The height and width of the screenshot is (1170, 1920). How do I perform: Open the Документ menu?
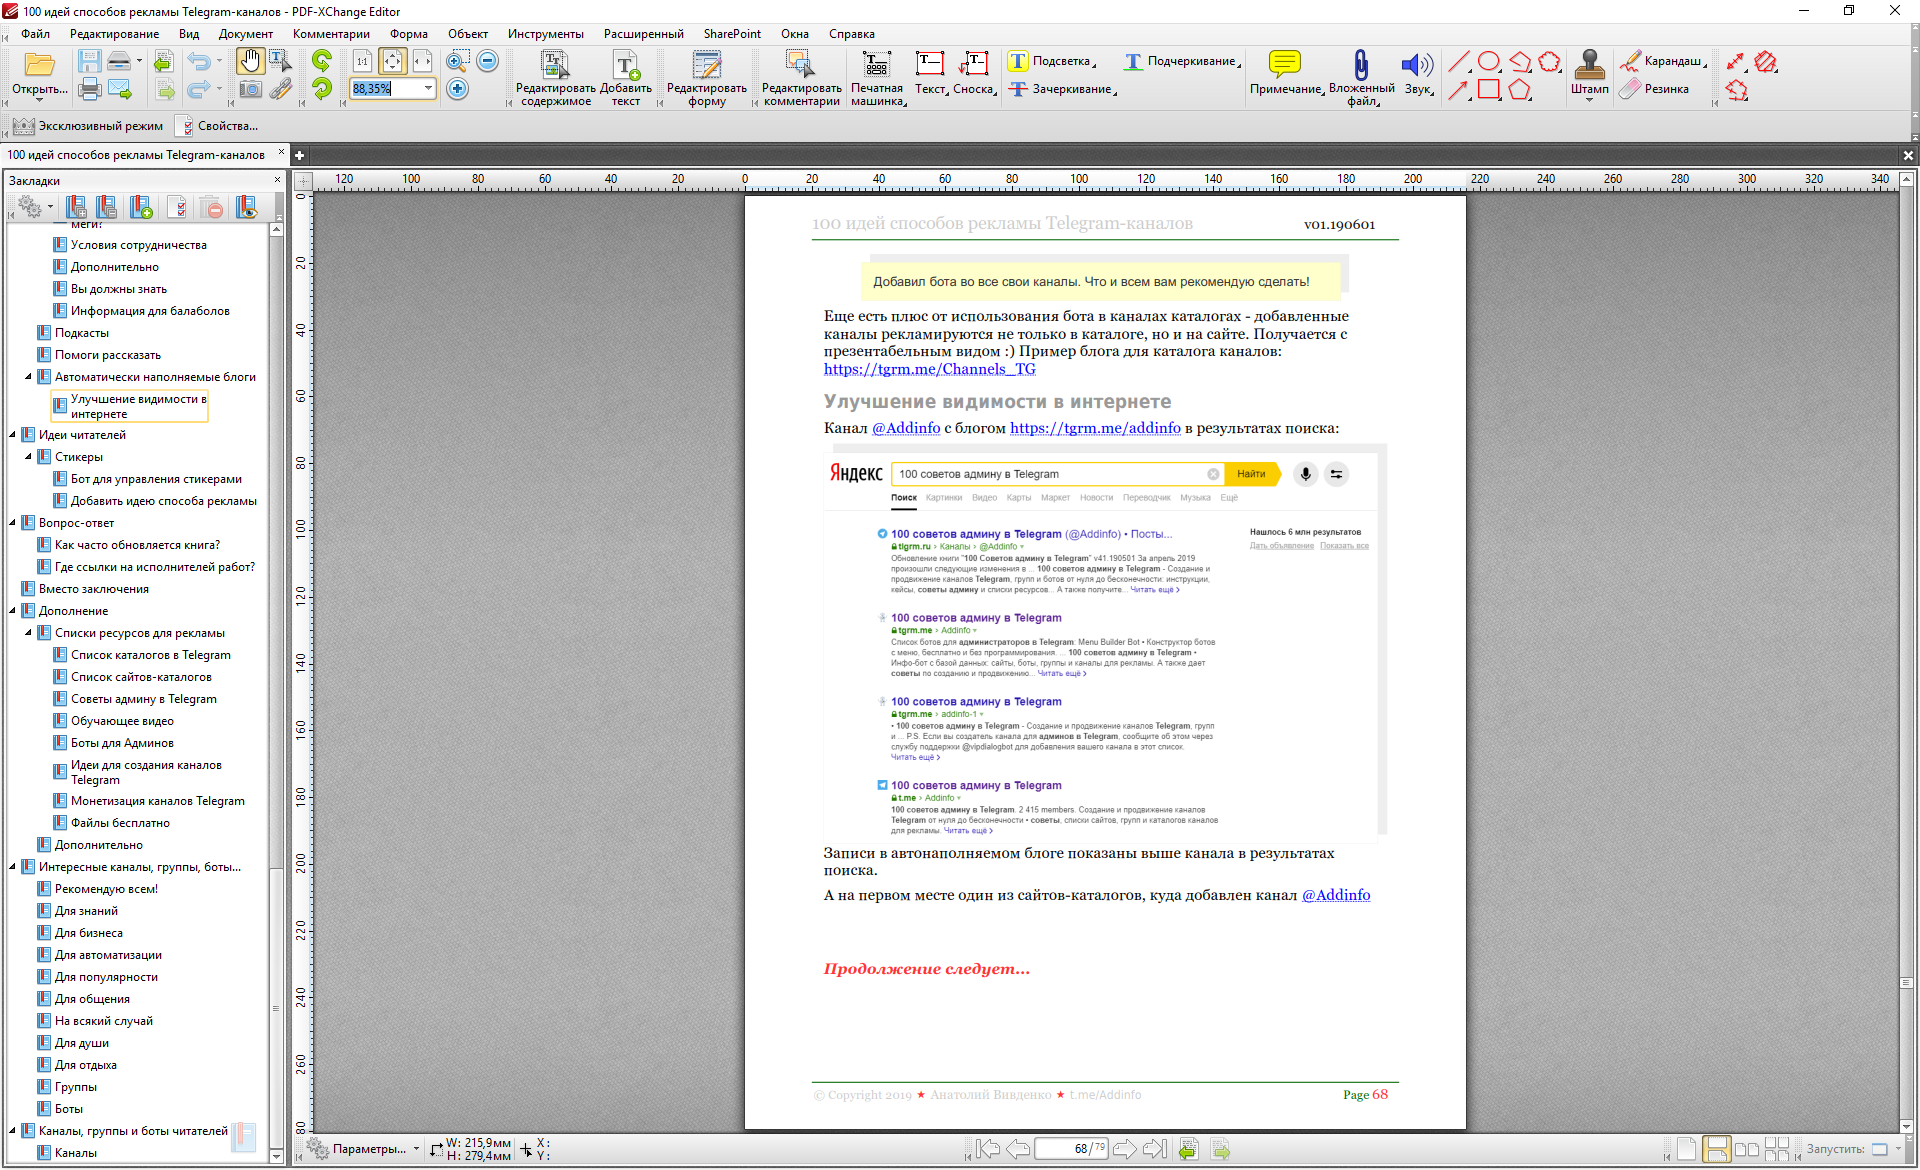pyautogui.click(x=246, y=34)
